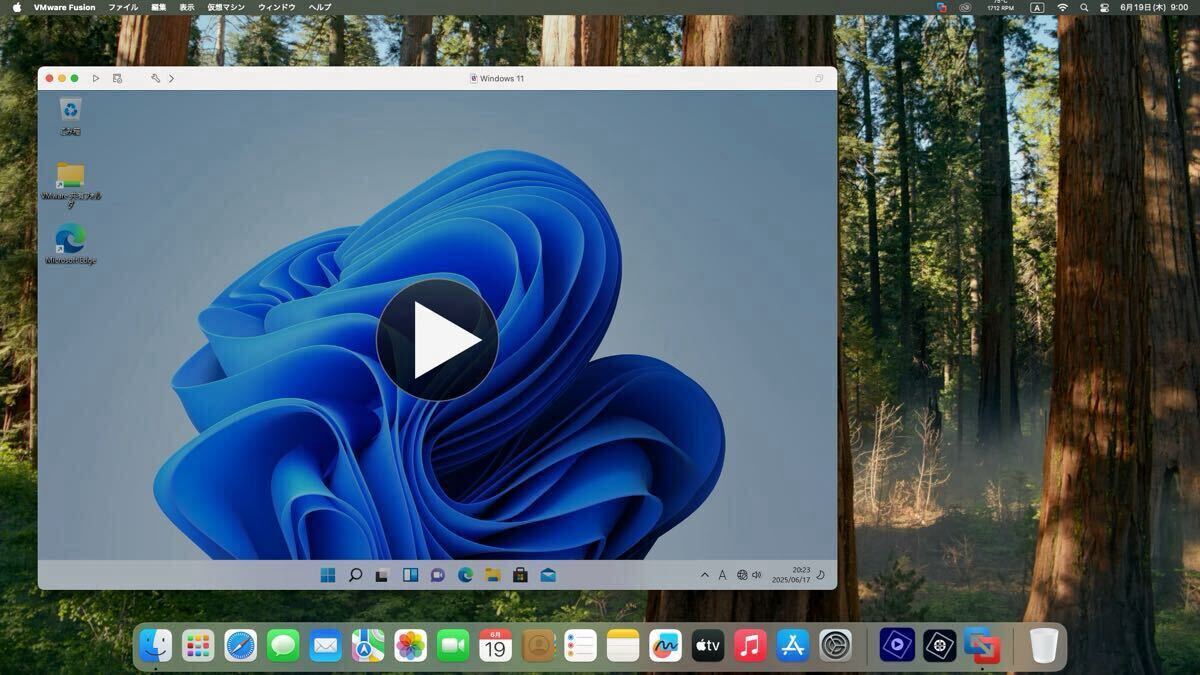Open the 表示 menu
The height and width of the screenshot is (675, 1200).
coord(187,7)
